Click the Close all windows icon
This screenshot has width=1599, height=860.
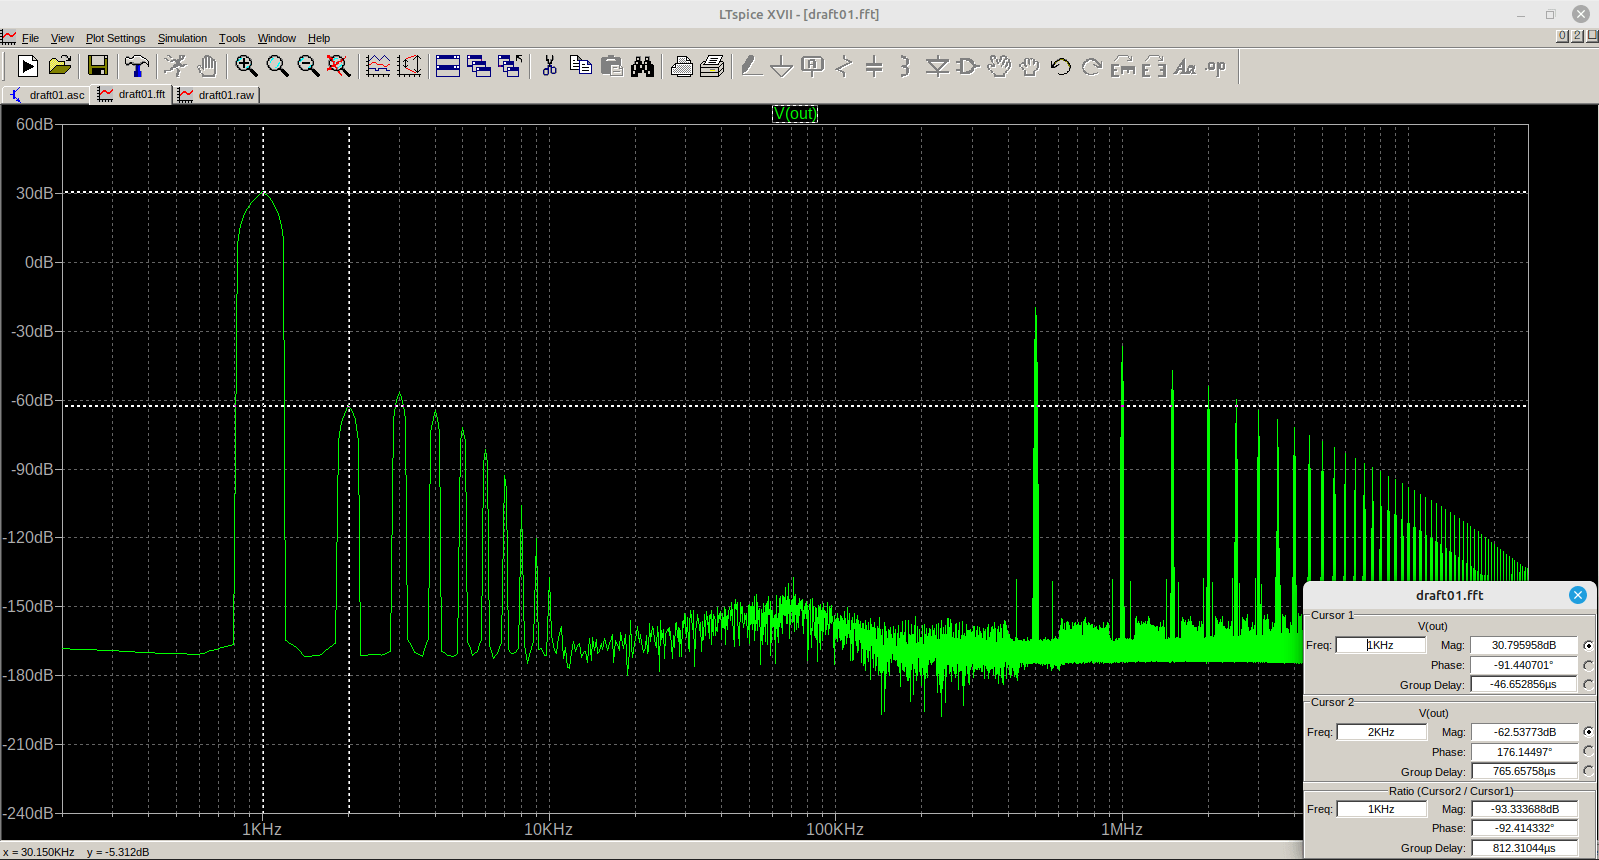click(510, 66)
